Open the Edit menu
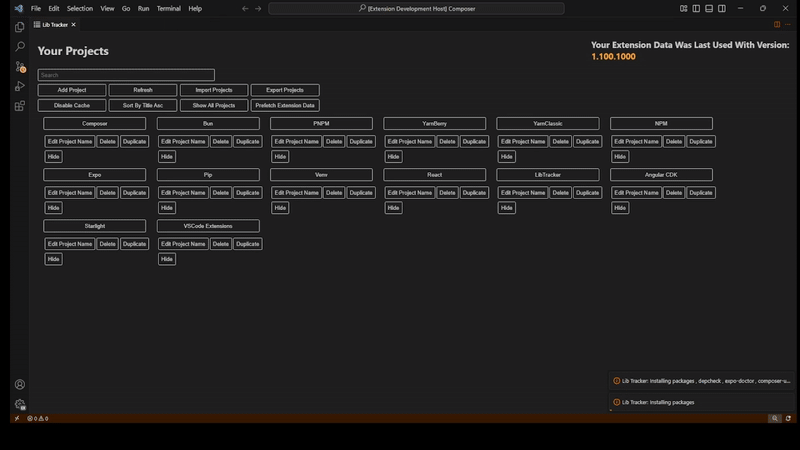This screenshot has width=800, height=450. [x=54, y=8]
